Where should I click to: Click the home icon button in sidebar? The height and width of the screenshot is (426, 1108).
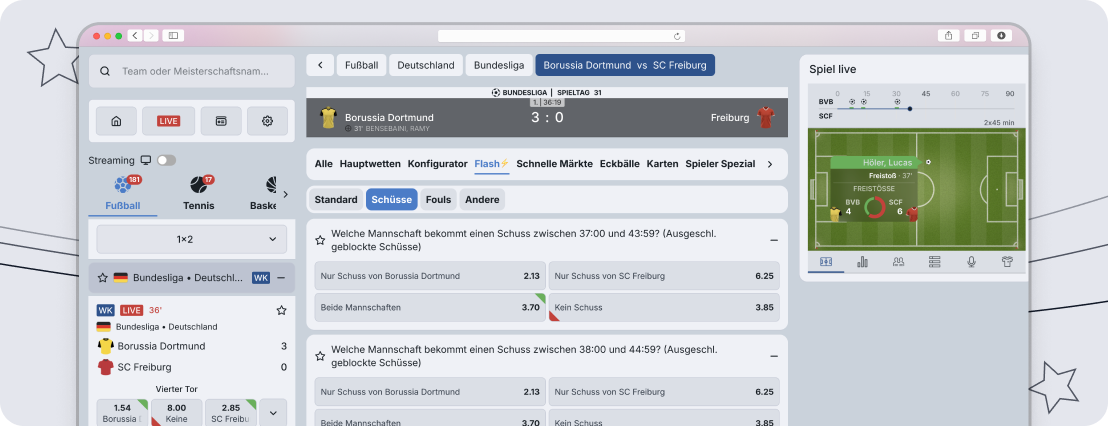click(116, 121)
